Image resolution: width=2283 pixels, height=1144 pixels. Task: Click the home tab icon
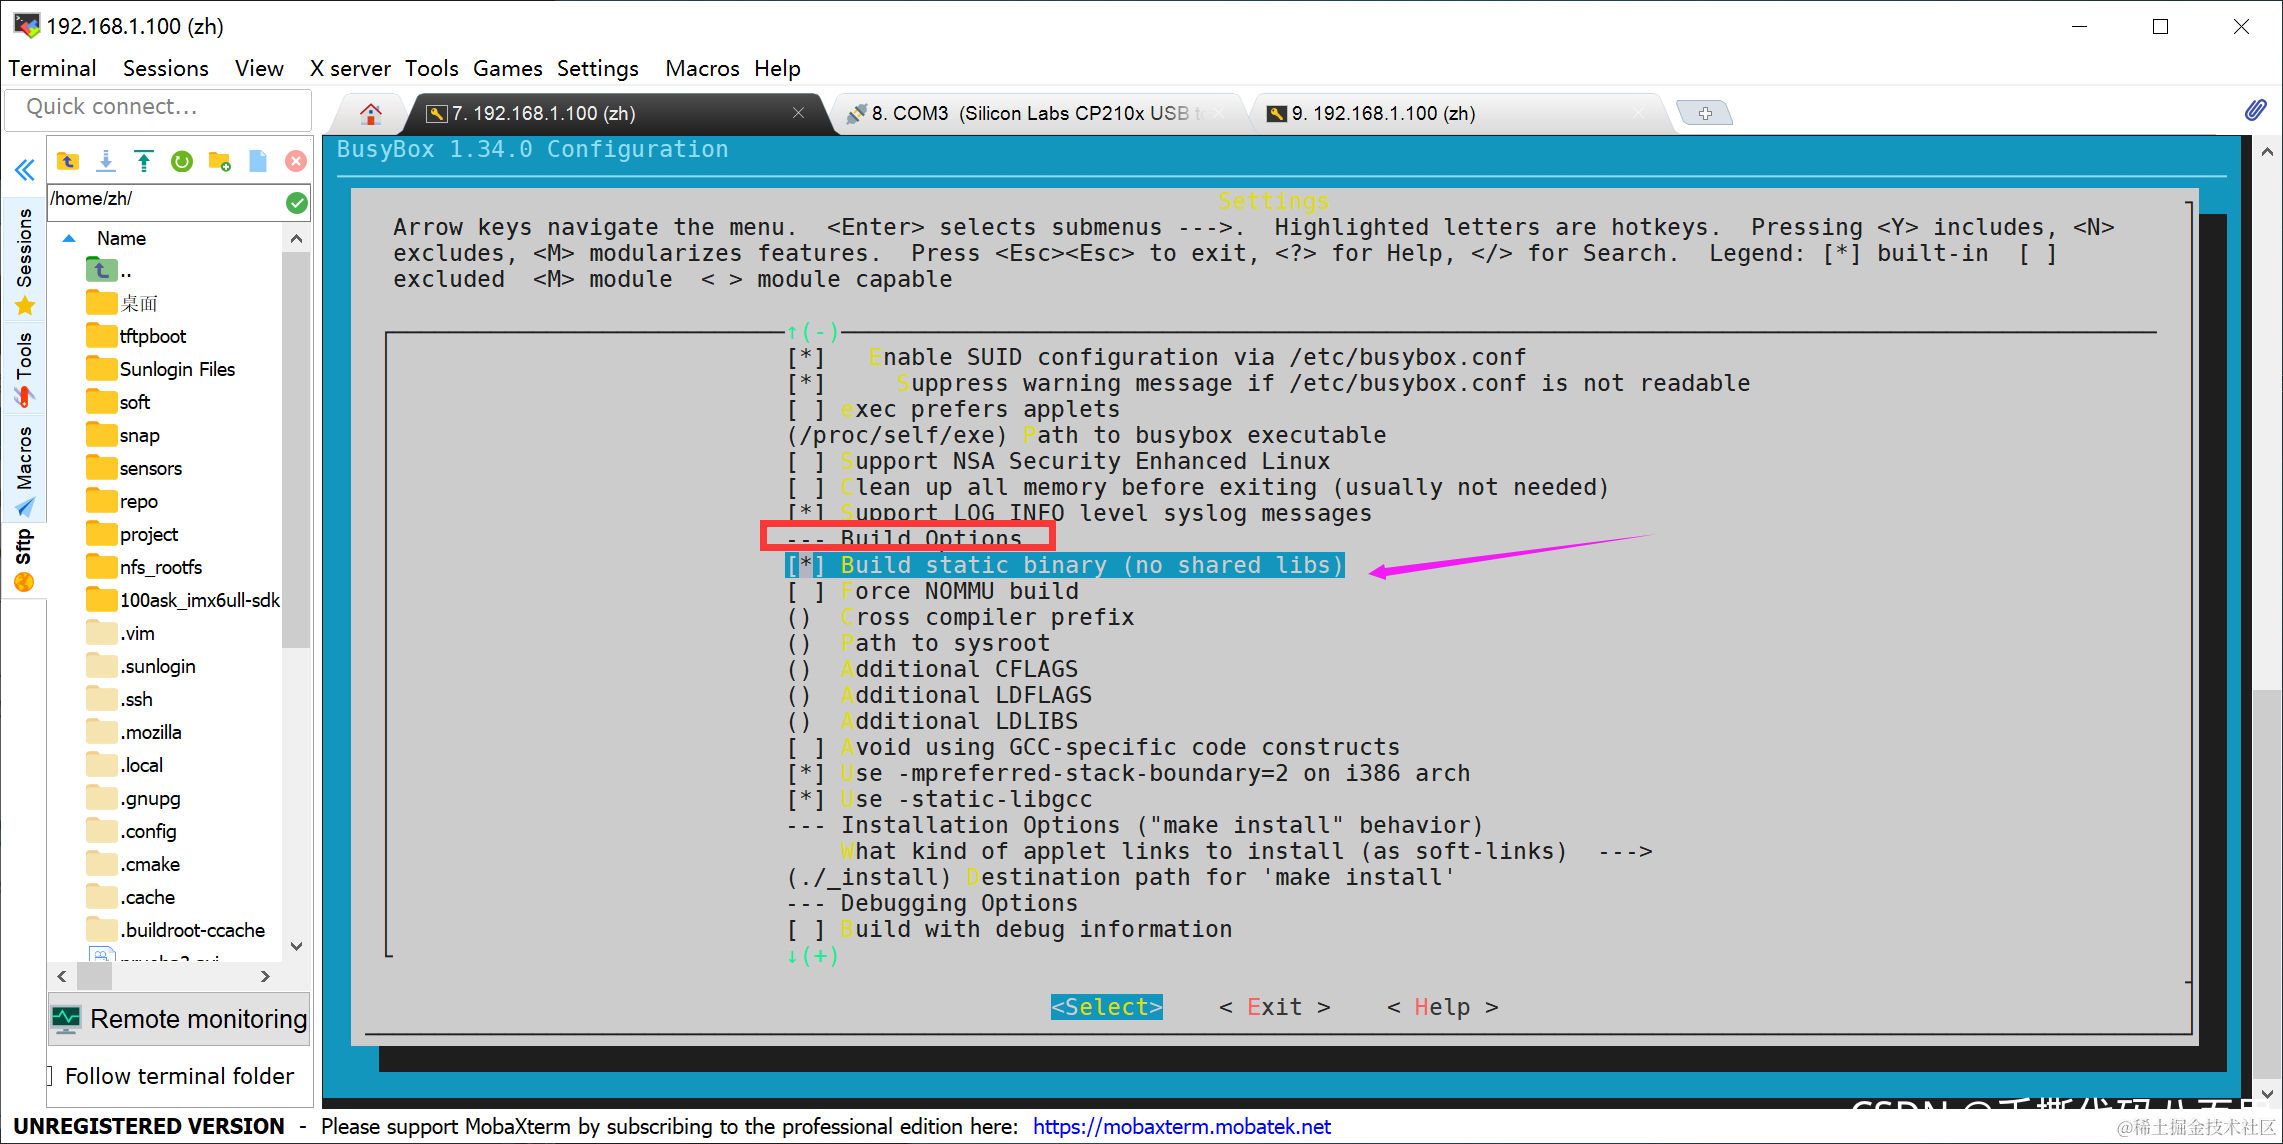click(371, 114)
